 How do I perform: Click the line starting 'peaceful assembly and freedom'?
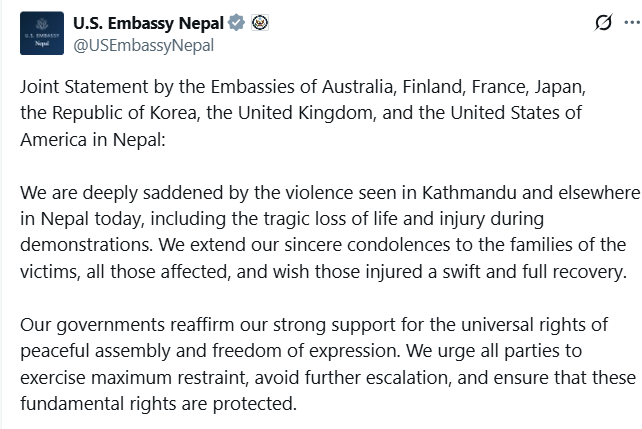pyautogui.click(x=301, y=351)
